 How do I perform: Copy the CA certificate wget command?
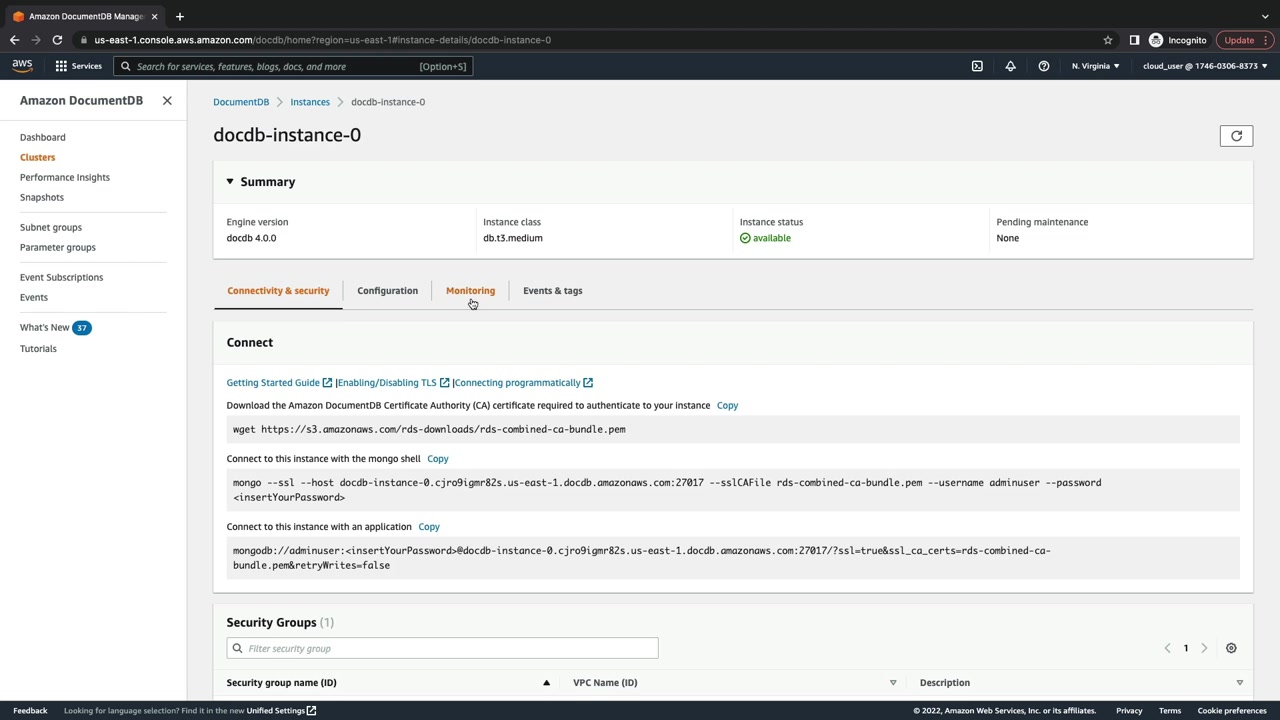click(x=727, y=406)
